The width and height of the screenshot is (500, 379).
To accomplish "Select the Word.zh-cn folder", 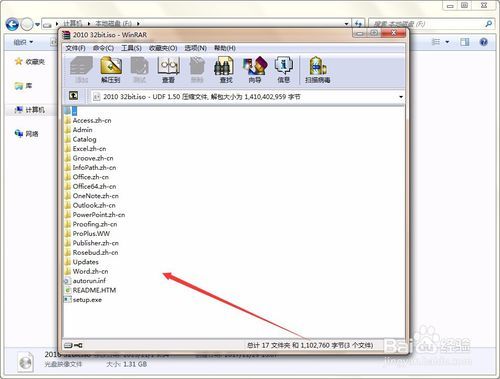I will (x=87, y=271).
